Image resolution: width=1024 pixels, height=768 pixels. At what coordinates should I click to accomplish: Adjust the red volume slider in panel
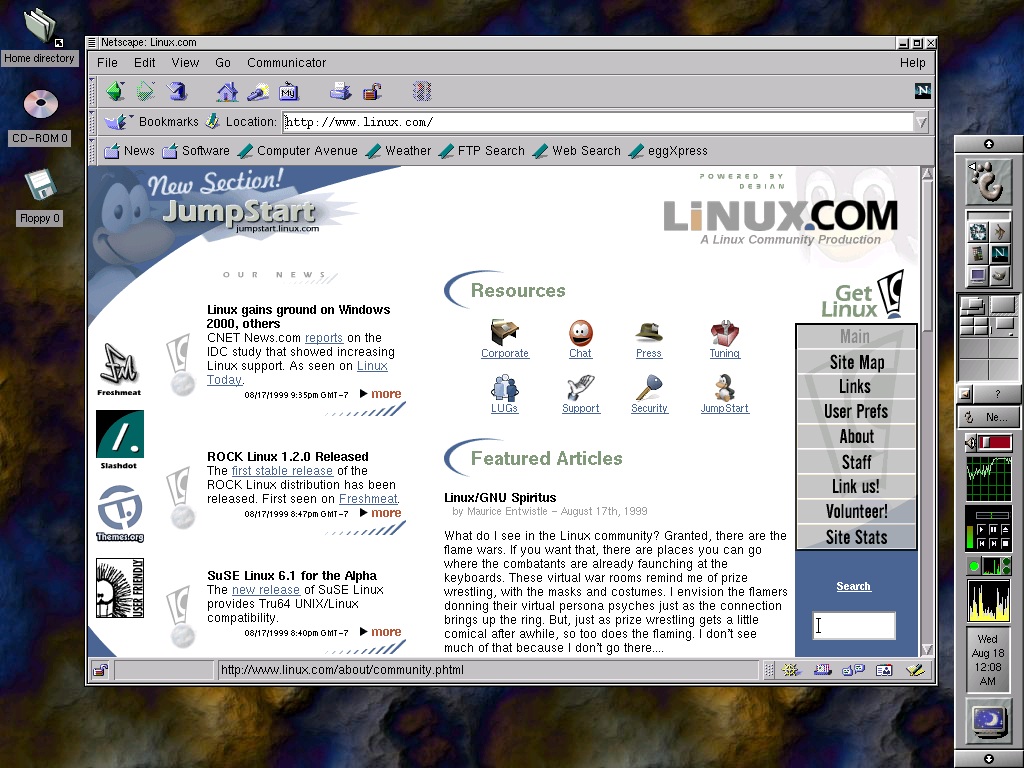coord(995,442)
